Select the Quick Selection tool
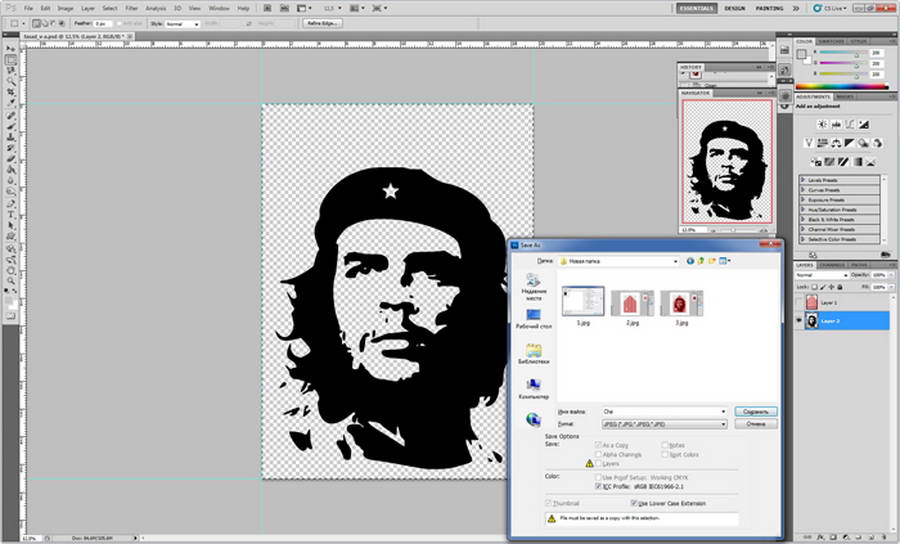 coord(11,81)
